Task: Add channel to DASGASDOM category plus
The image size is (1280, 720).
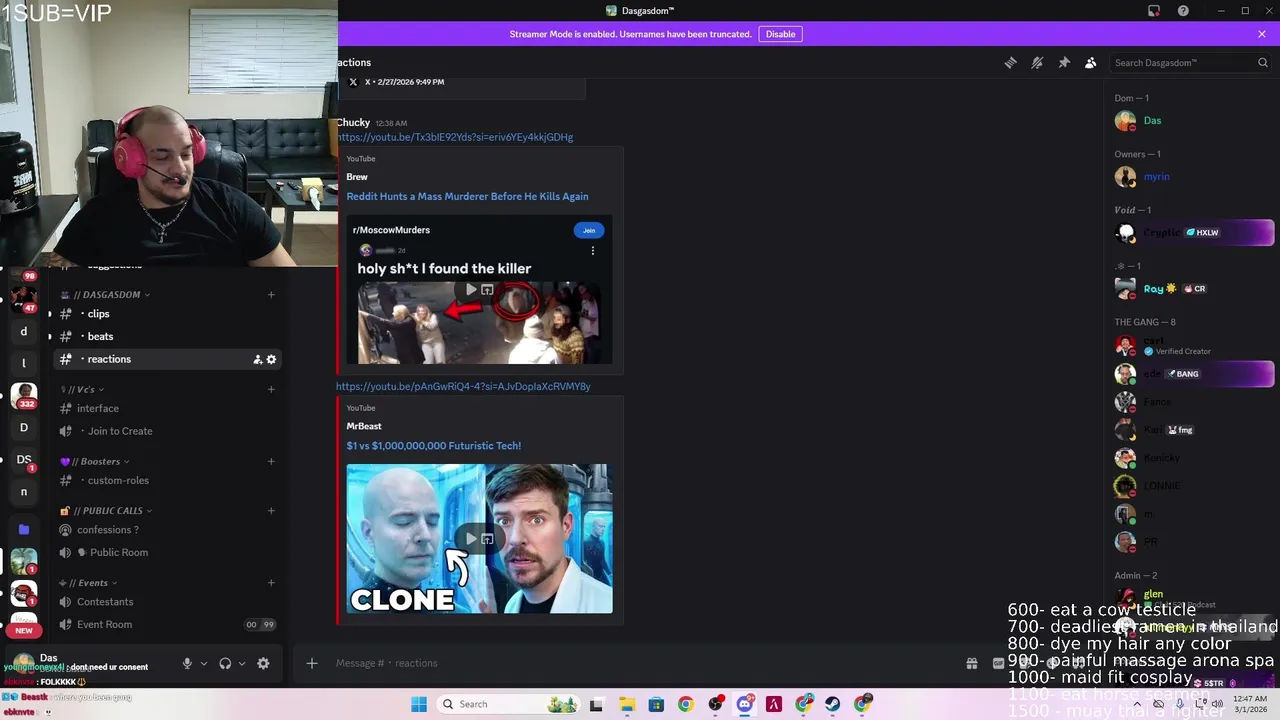Action: tap(271, 295)
